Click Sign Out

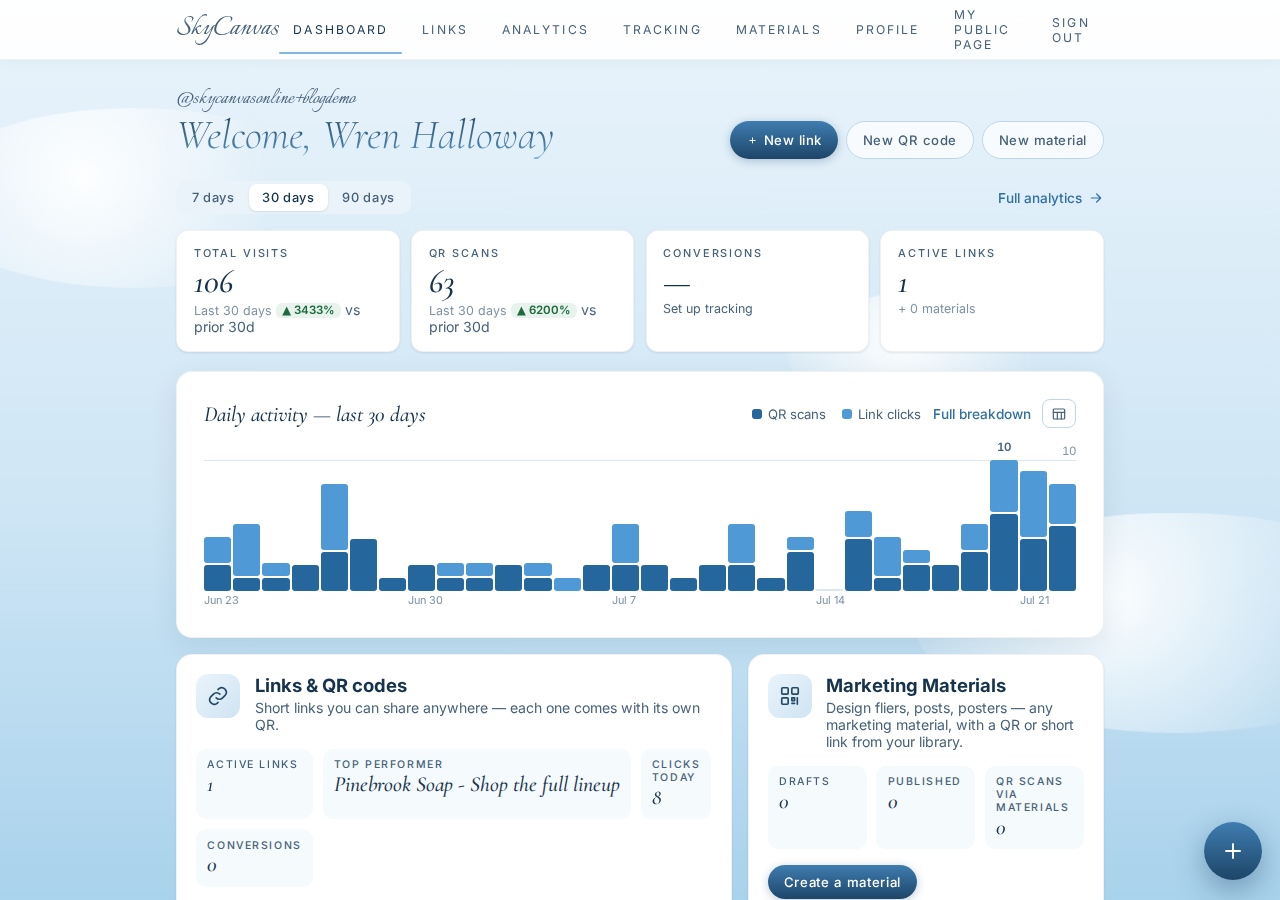pyautogui.click(x=1071, y=30)
